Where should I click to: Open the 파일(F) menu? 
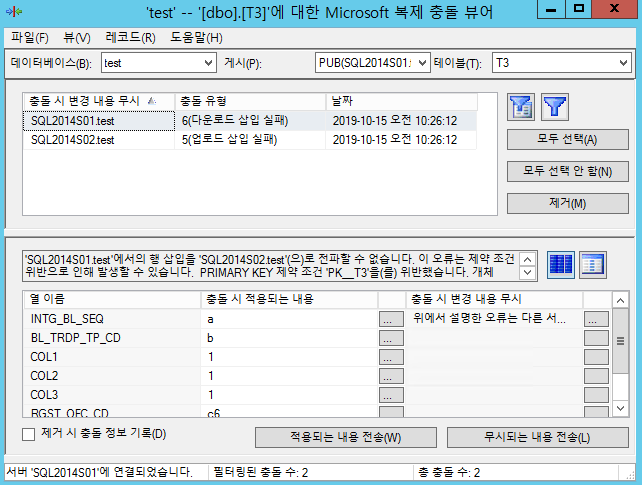point(29,38)
